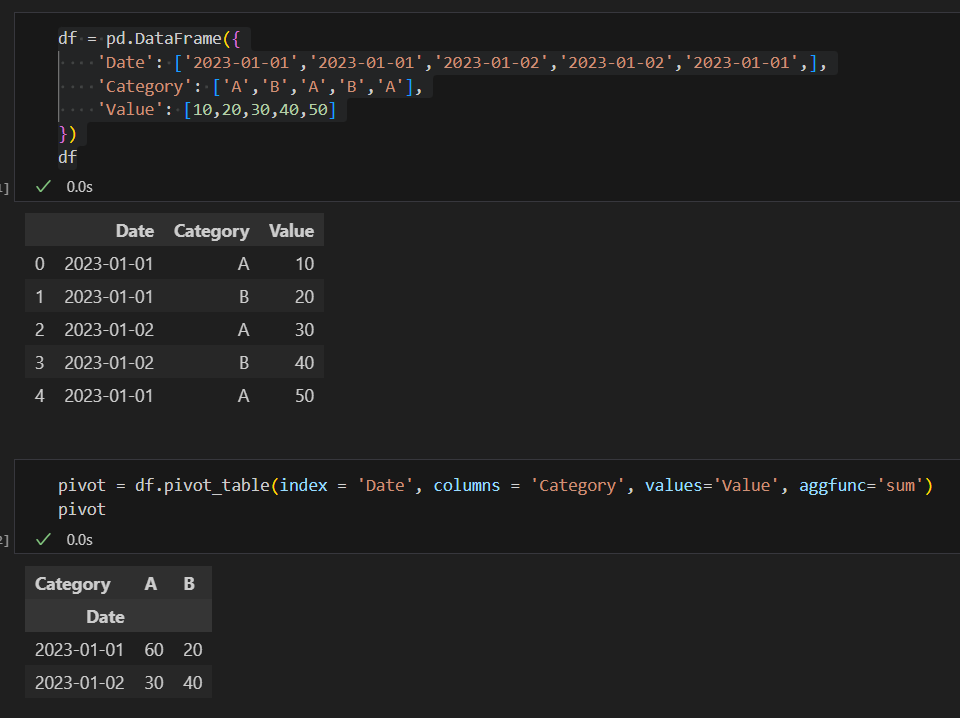Click the 2023-01-02 row label in pivot table
960x718 pixels.
tap(80, 683)
